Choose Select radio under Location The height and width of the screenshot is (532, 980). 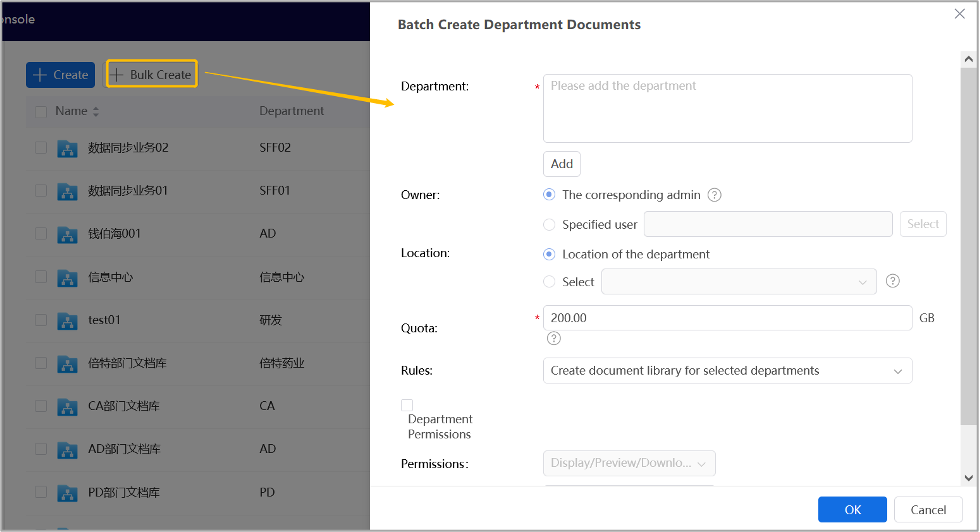549,282
